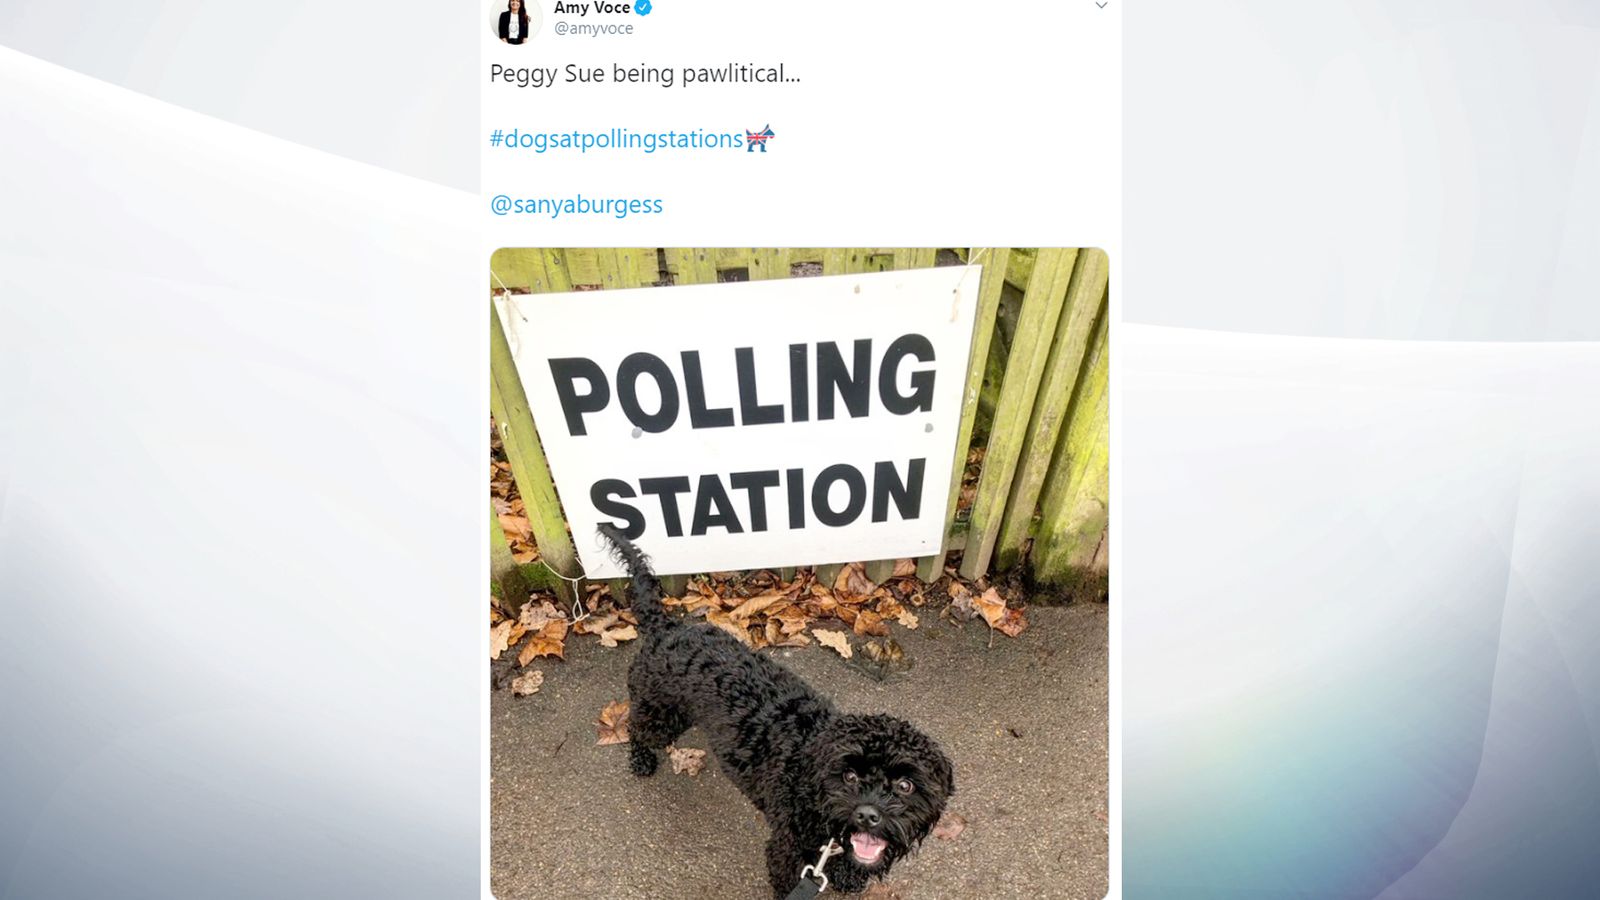Click the verified badge next to Amy Voce

[x=641, y=7]
